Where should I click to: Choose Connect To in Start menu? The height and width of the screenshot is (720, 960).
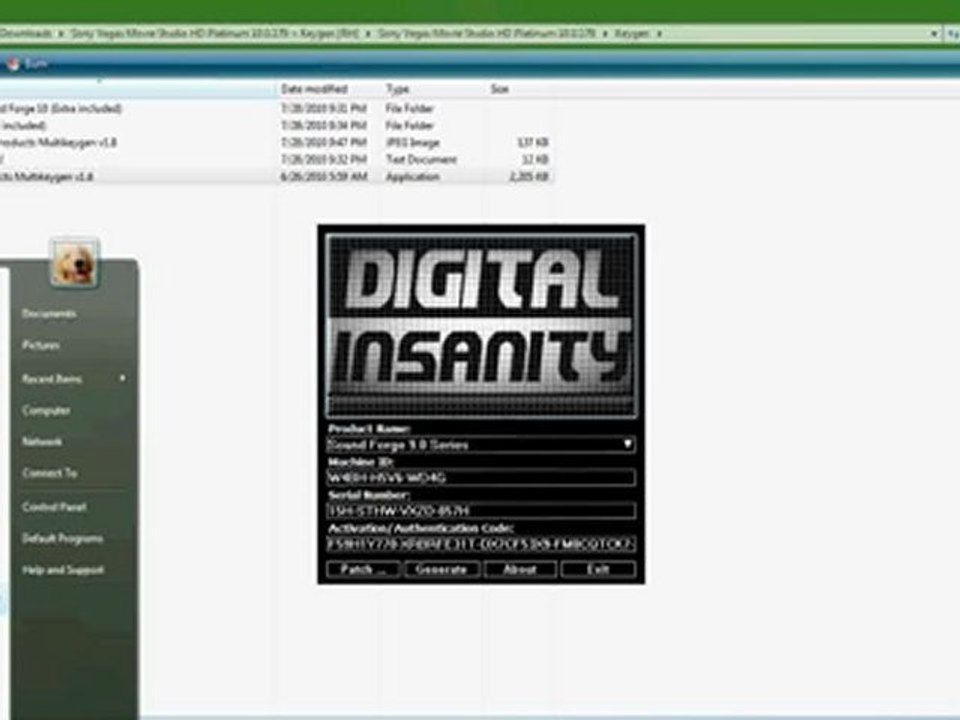(x=49, y=473)
